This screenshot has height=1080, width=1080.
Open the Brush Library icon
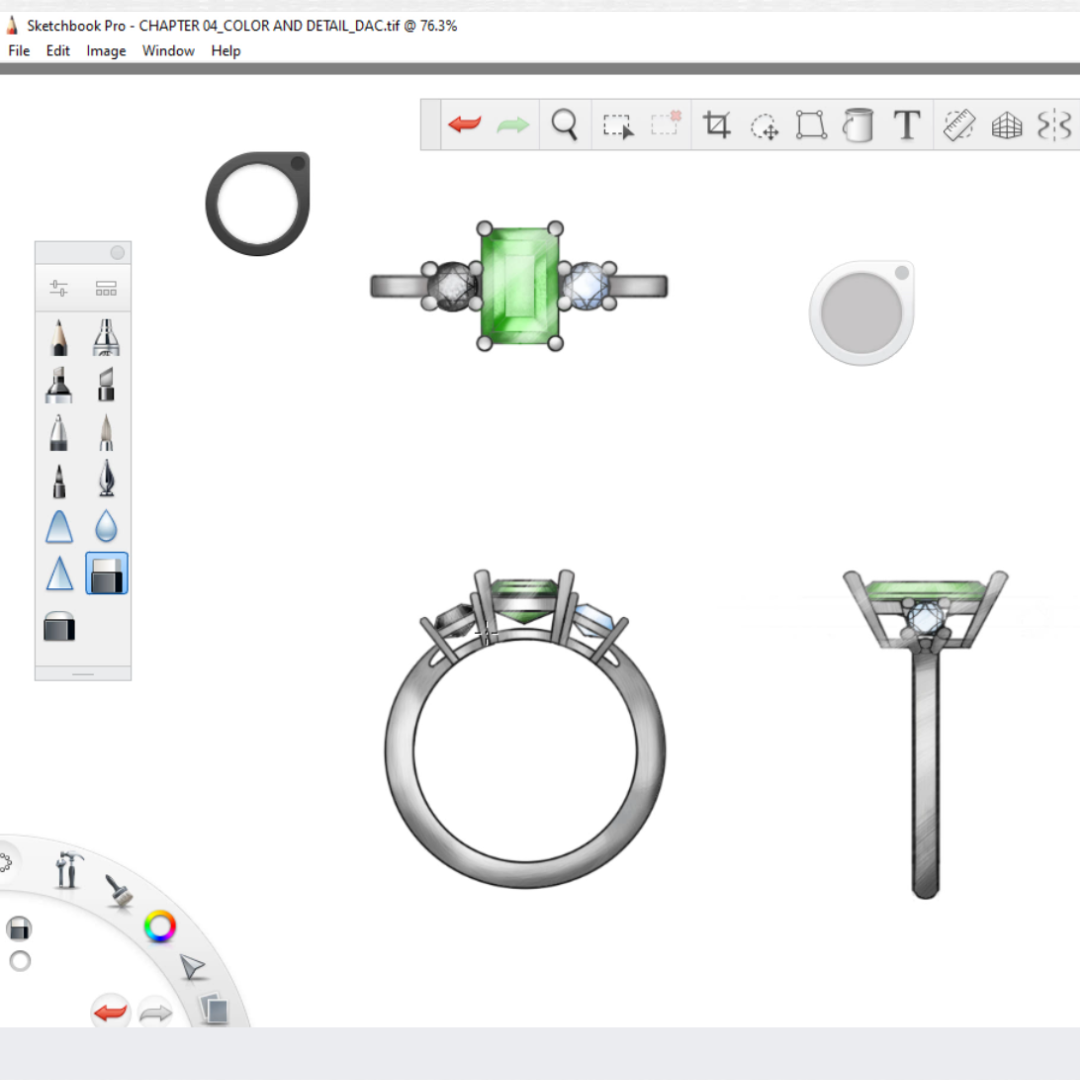[105, 288]
